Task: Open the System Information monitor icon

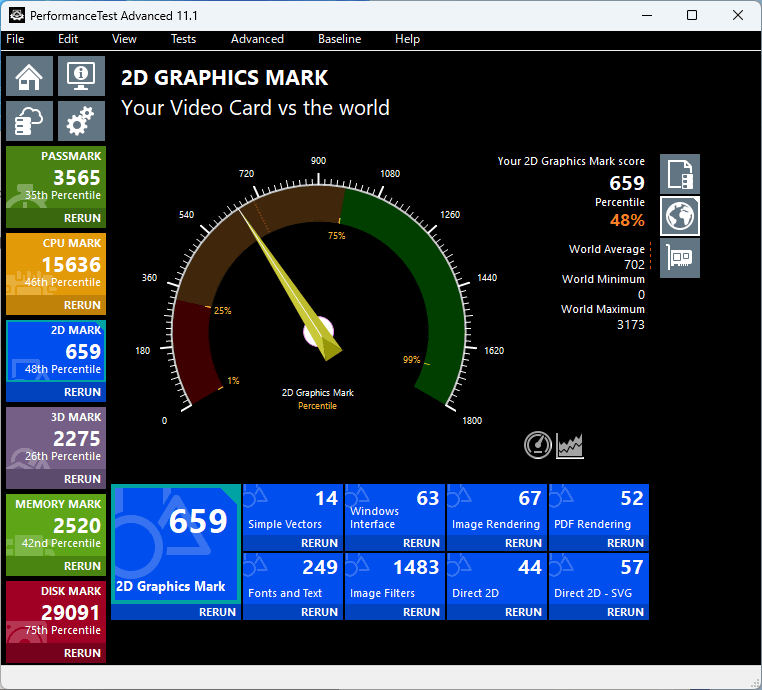Action: [81, 77]
